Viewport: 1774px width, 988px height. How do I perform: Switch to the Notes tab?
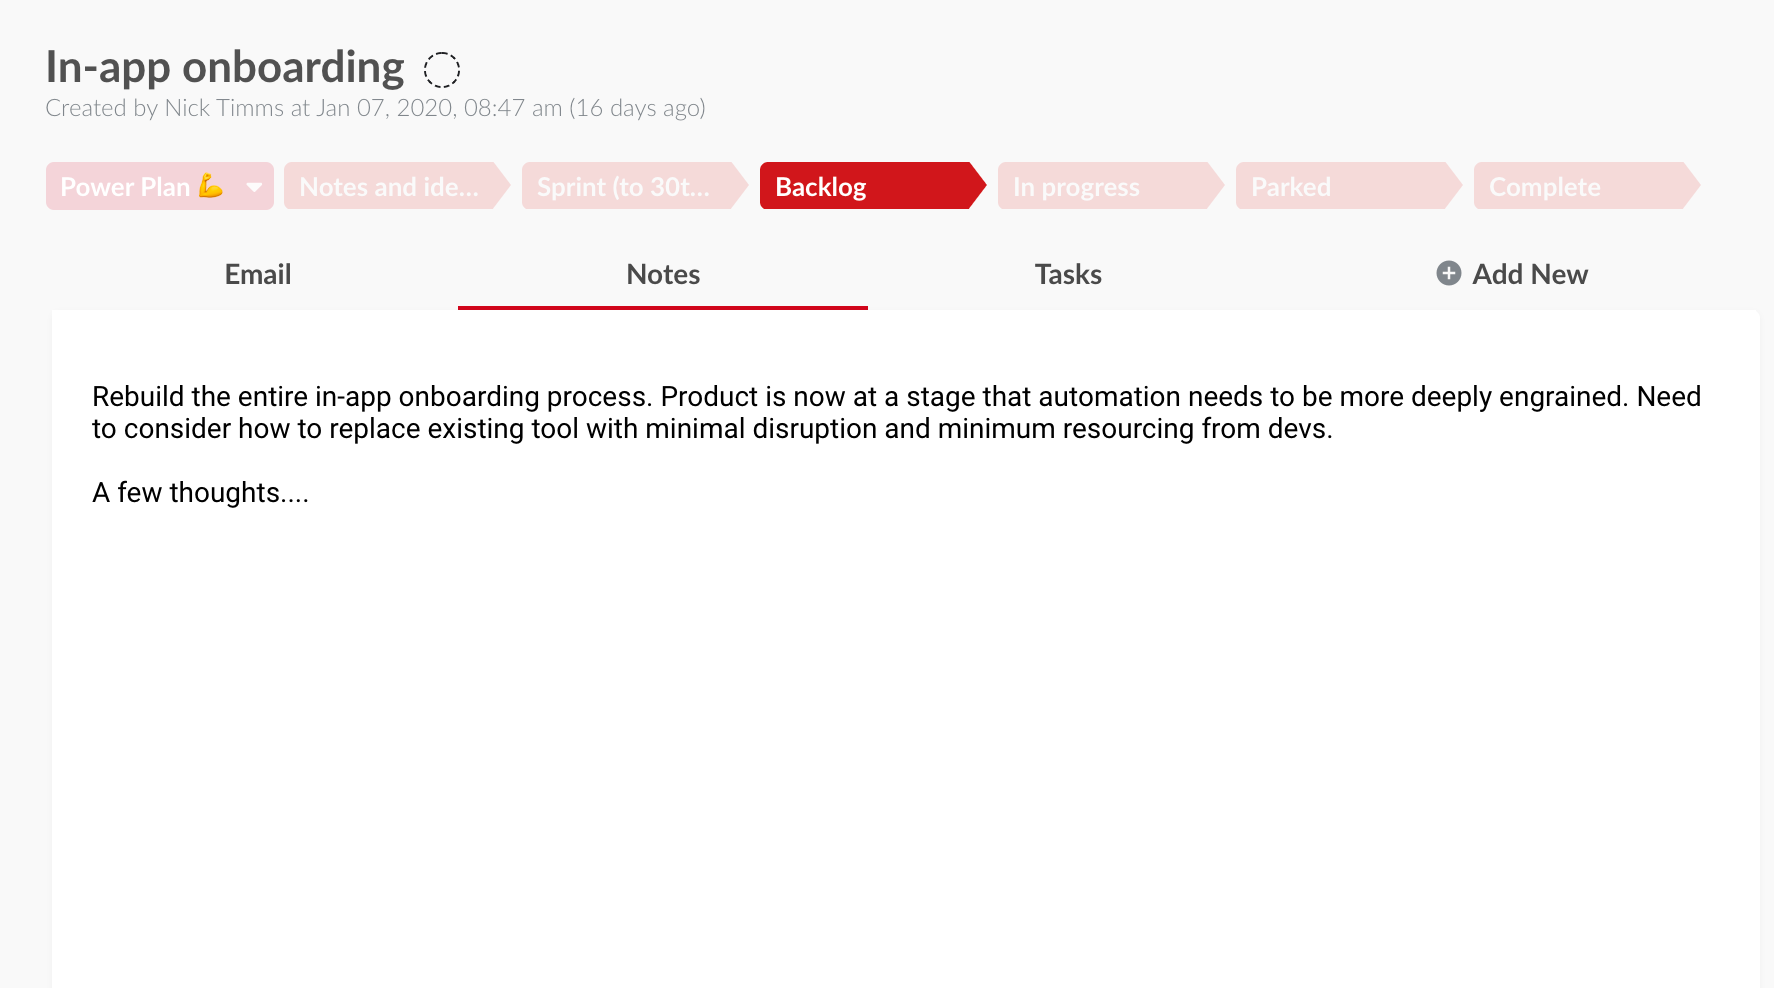click(663, 274)
